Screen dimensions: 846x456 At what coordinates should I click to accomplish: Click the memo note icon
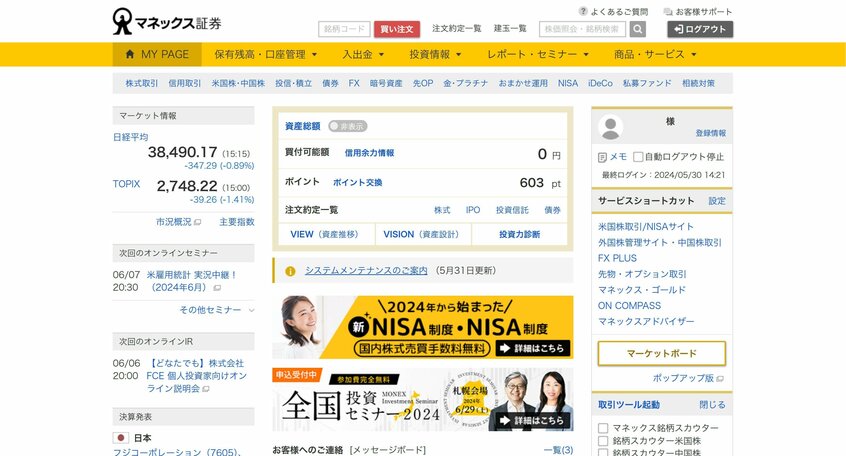[603, 157]
